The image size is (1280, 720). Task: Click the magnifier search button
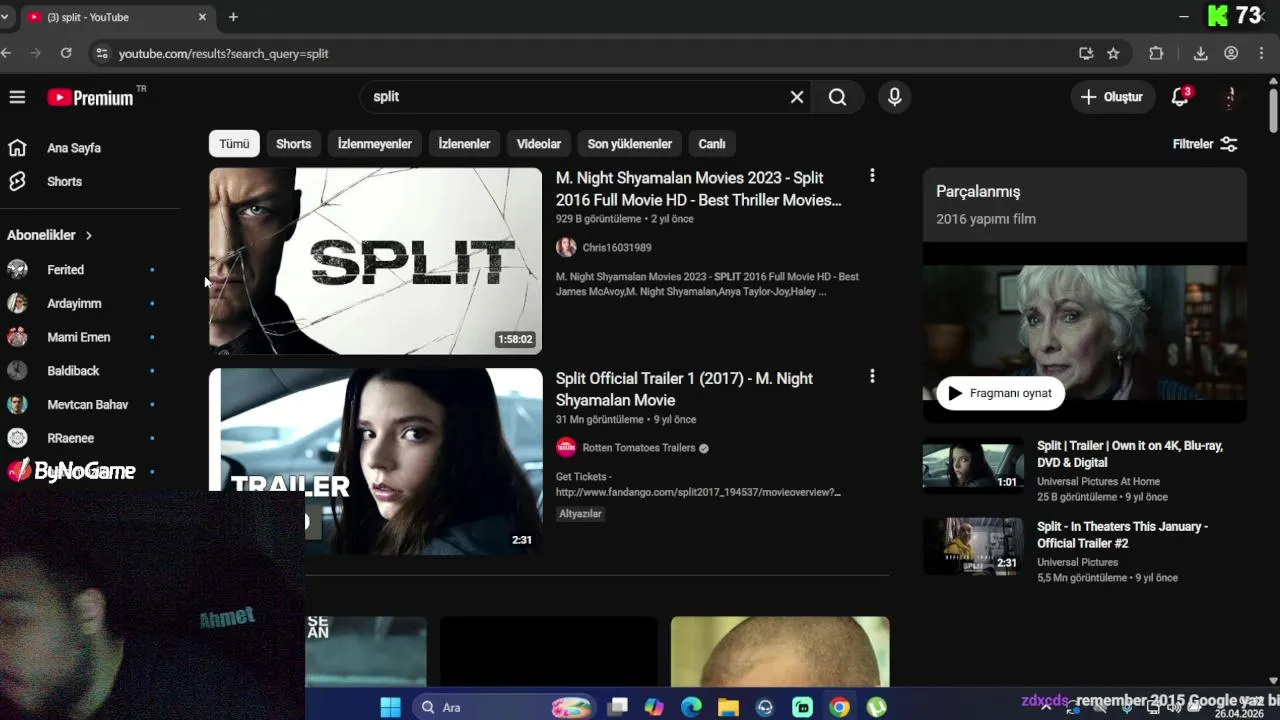(x=838, y=97)
